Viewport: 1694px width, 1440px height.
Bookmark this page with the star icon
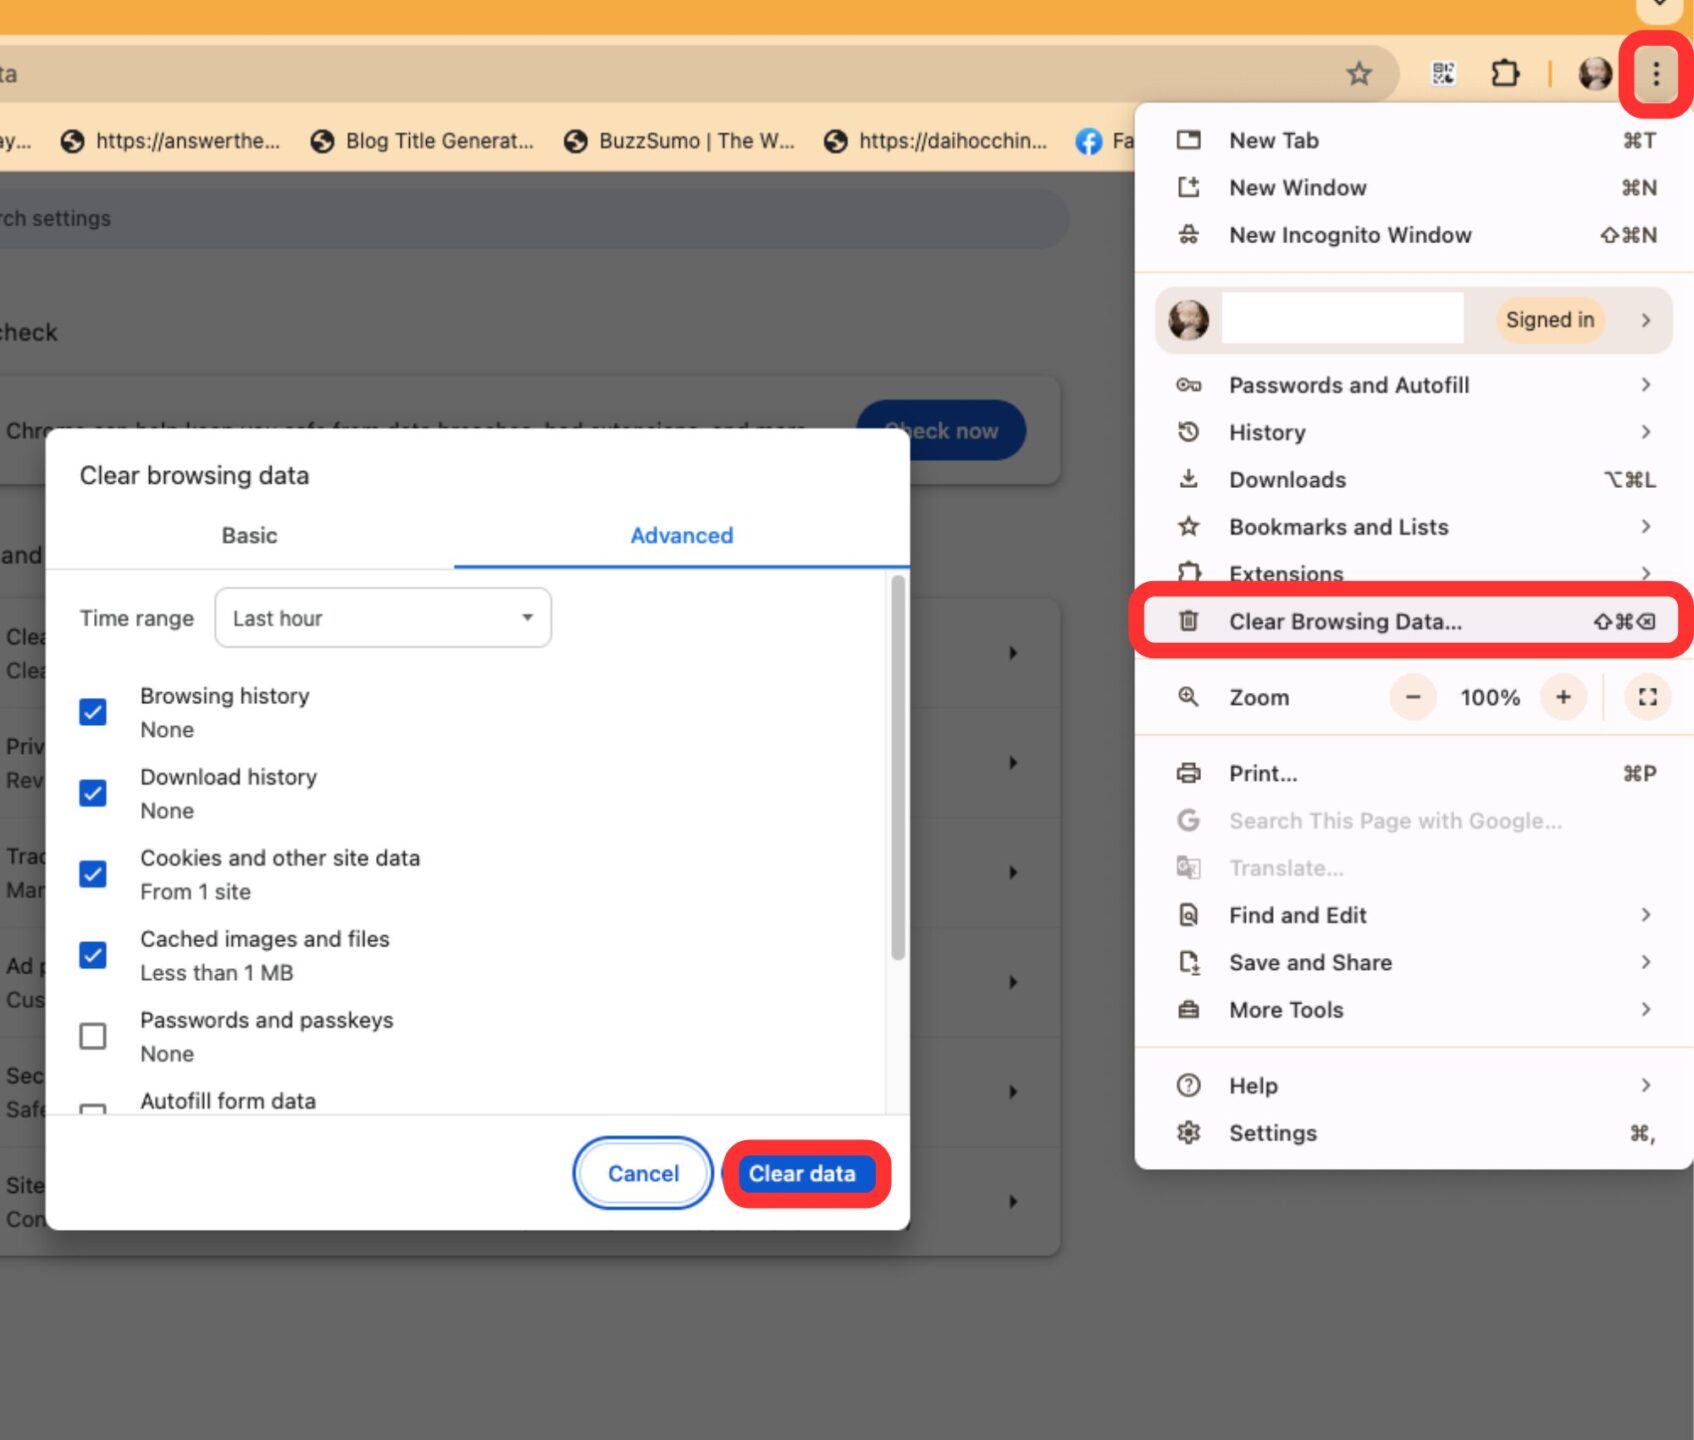pyautogui.click(x=1358, y=74)
